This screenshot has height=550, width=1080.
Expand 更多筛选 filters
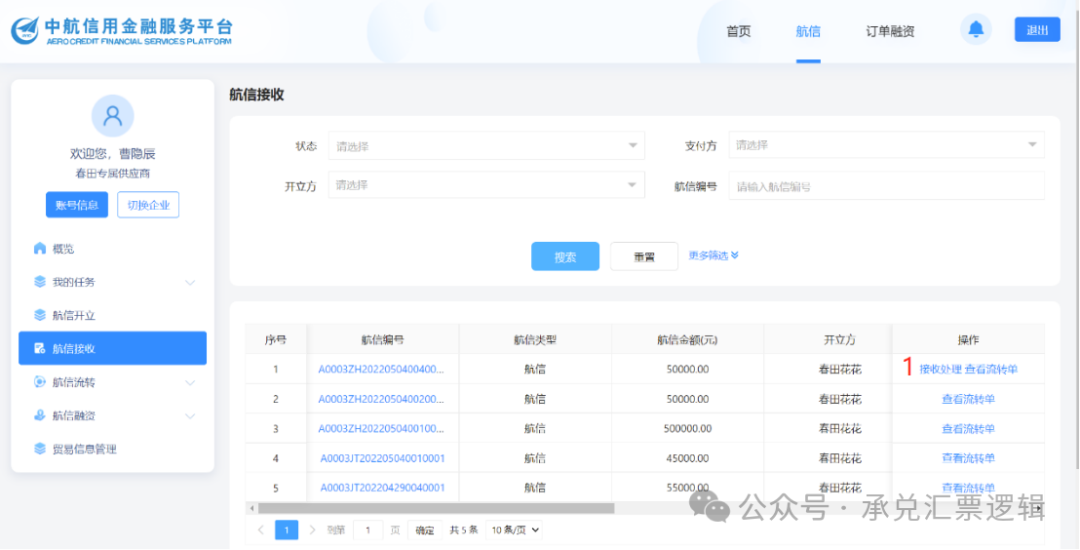coord(714,255)
